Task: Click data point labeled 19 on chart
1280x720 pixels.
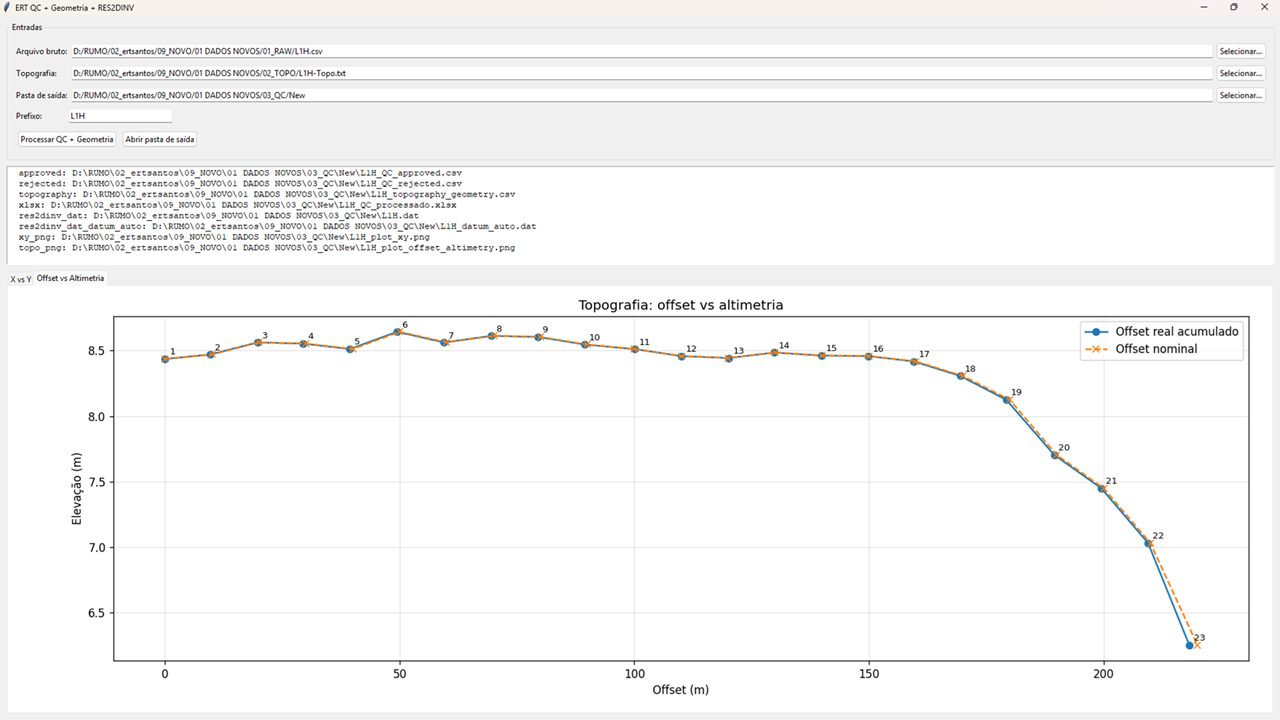Action: coord(1006,400)
